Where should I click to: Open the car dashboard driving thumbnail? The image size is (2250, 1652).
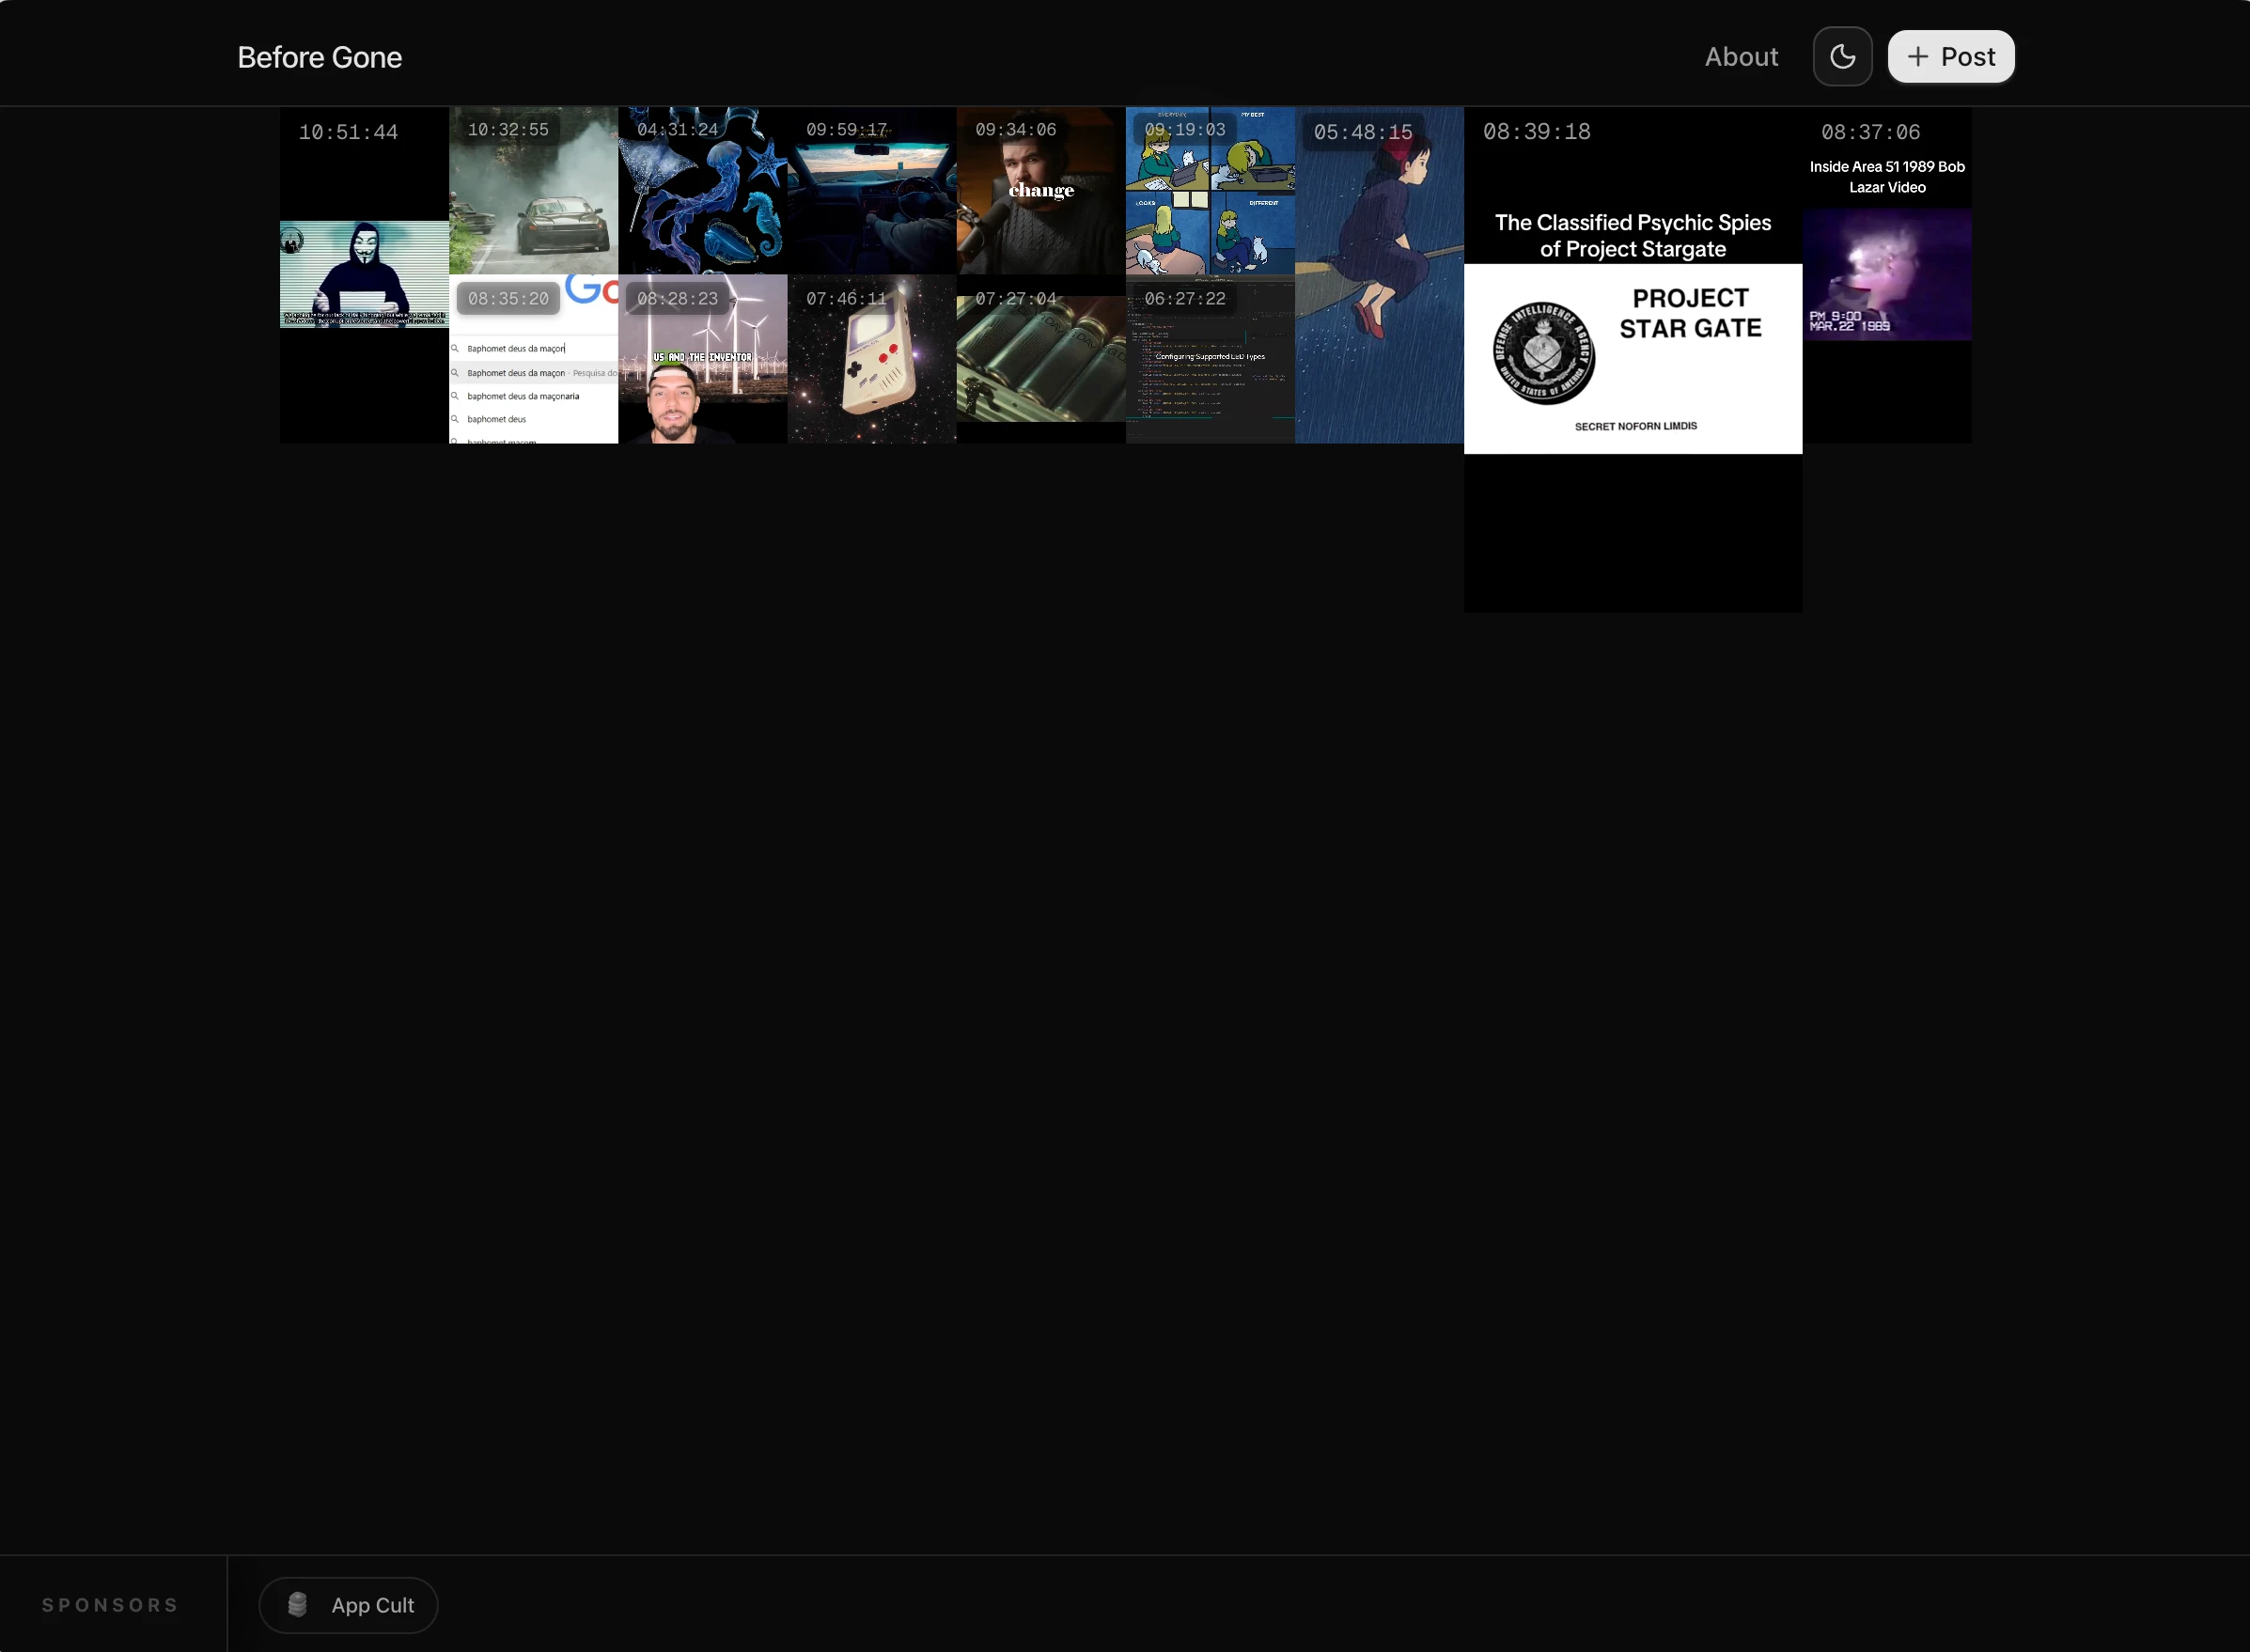[x=871, y=200]
